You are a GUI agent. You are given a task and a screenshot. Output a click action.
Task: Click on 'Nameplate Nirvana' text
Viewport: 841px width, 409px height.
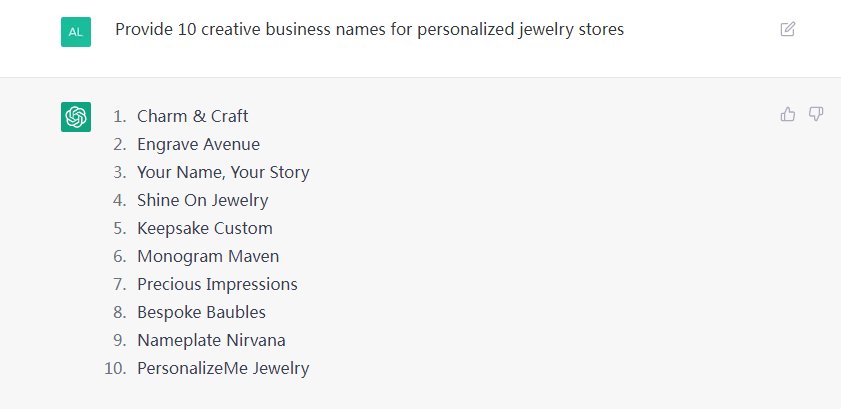(211, 340)
